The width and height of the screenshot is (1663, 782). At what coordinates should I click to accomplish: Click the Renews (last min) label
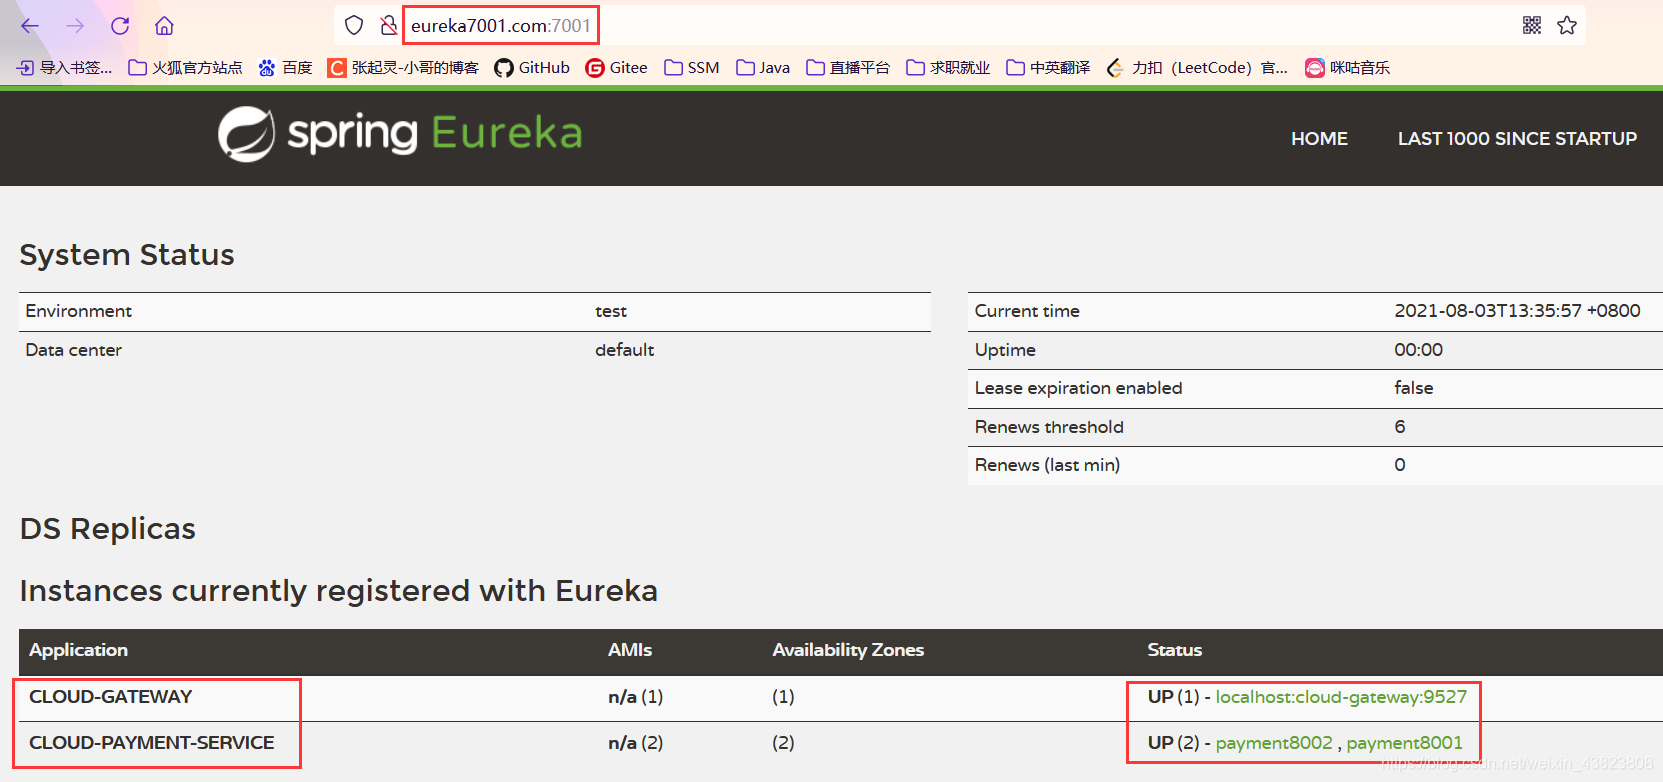1047,465
